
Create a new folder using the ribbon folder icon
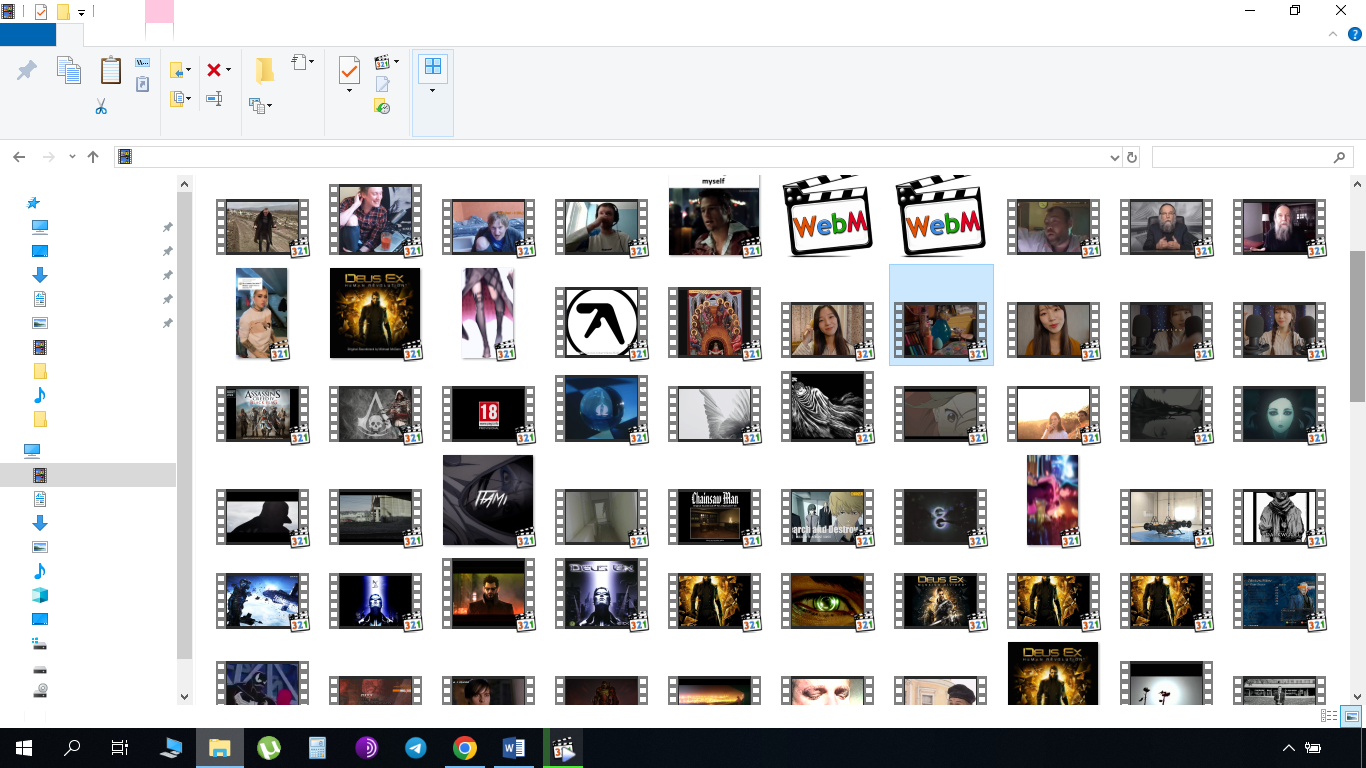point(264,69)
